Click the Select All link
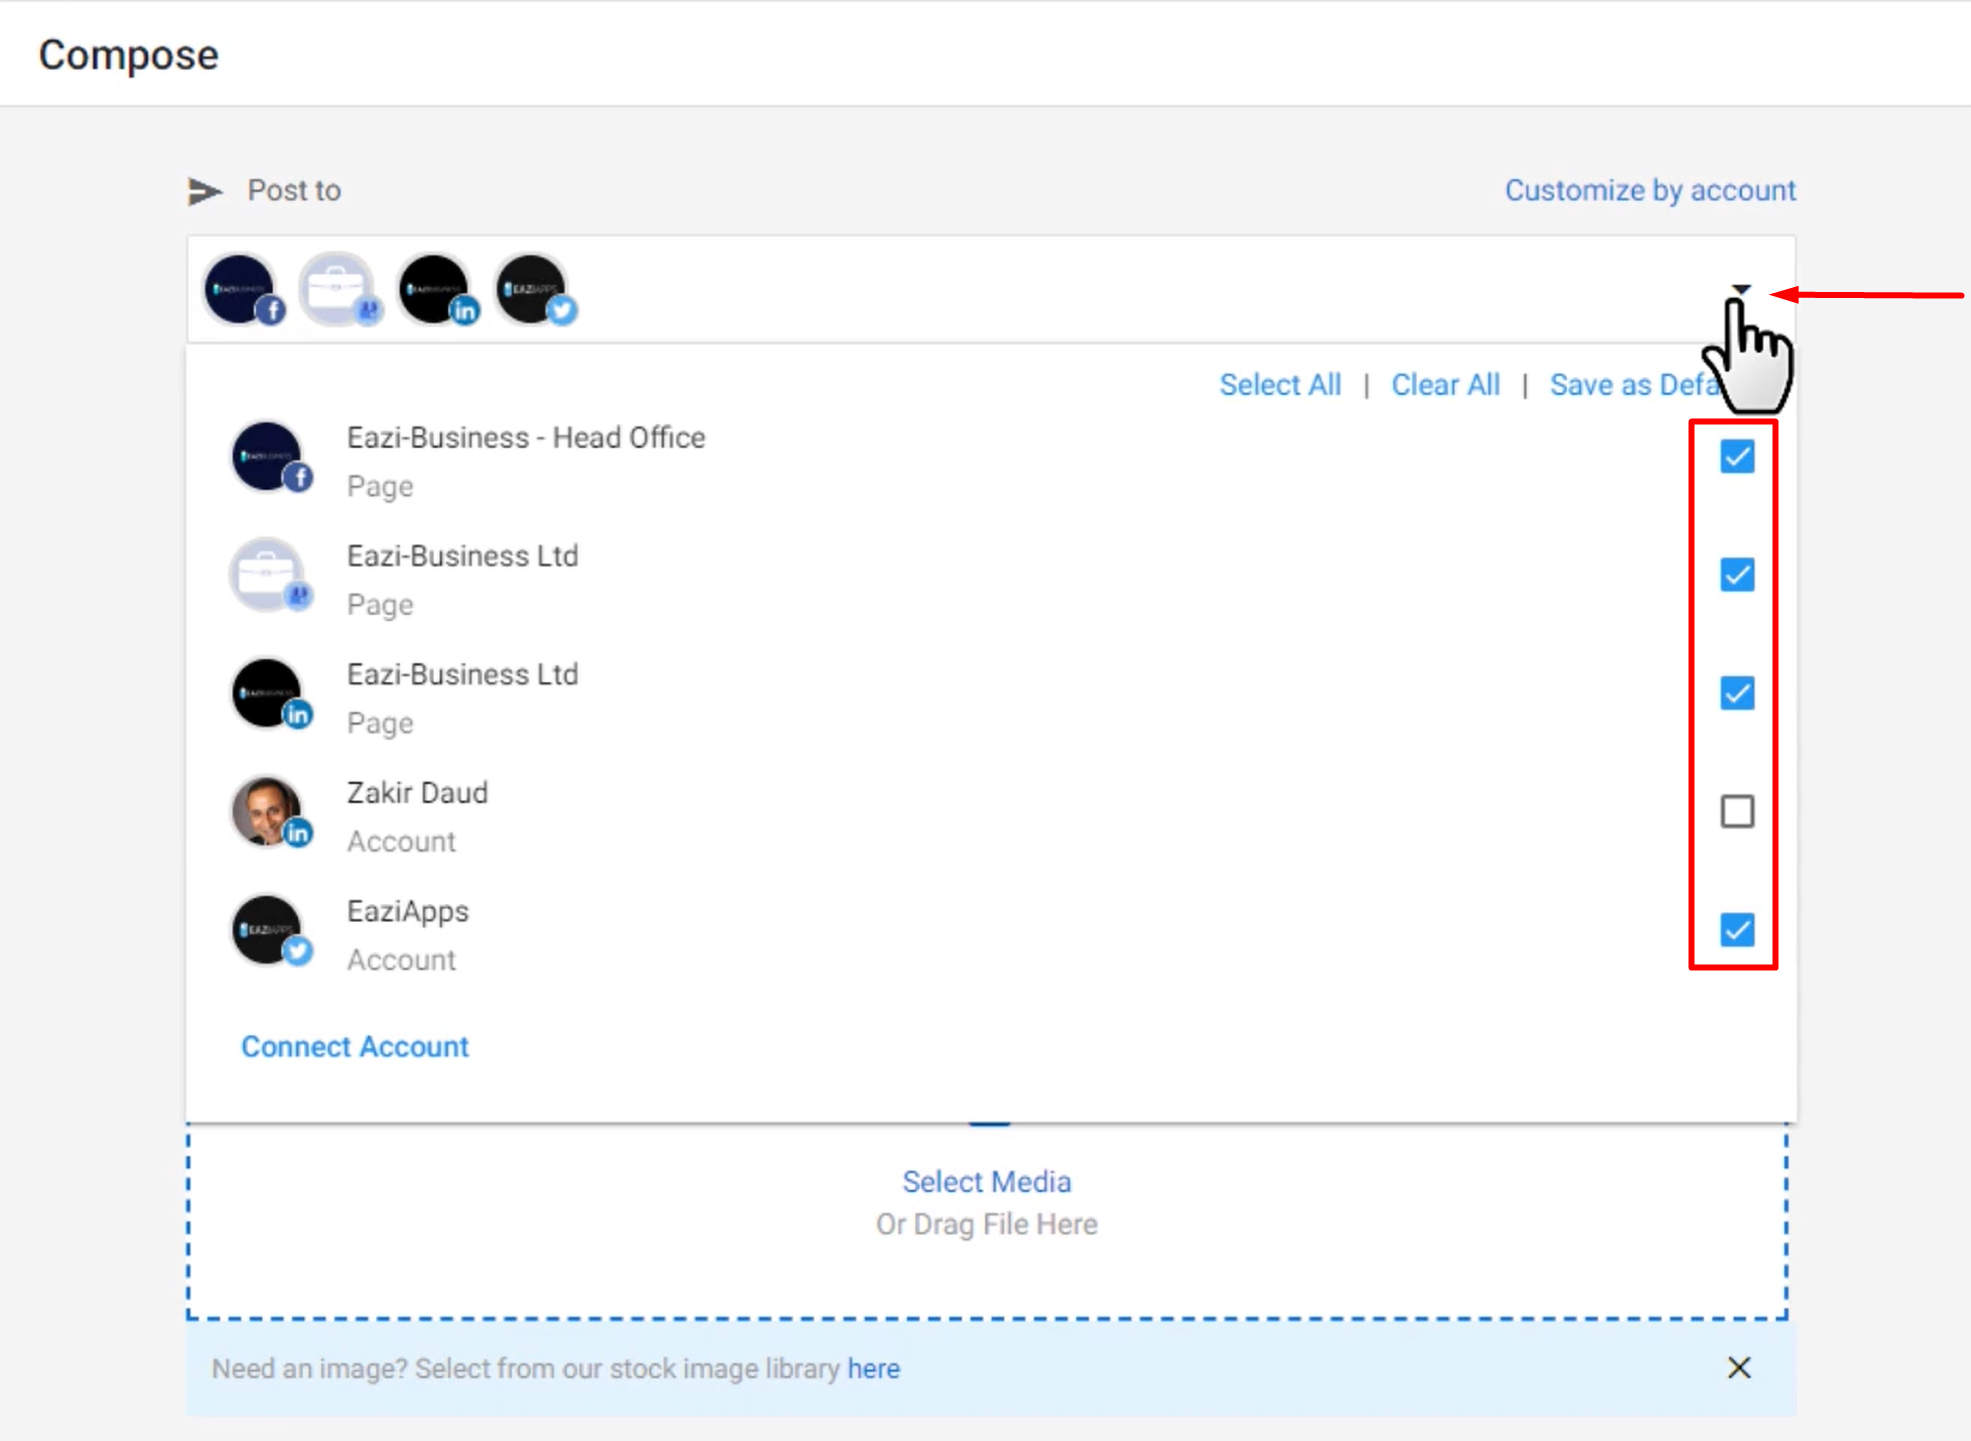The height and width of the screenshot is (1441, 1971). coord(1280,385)
